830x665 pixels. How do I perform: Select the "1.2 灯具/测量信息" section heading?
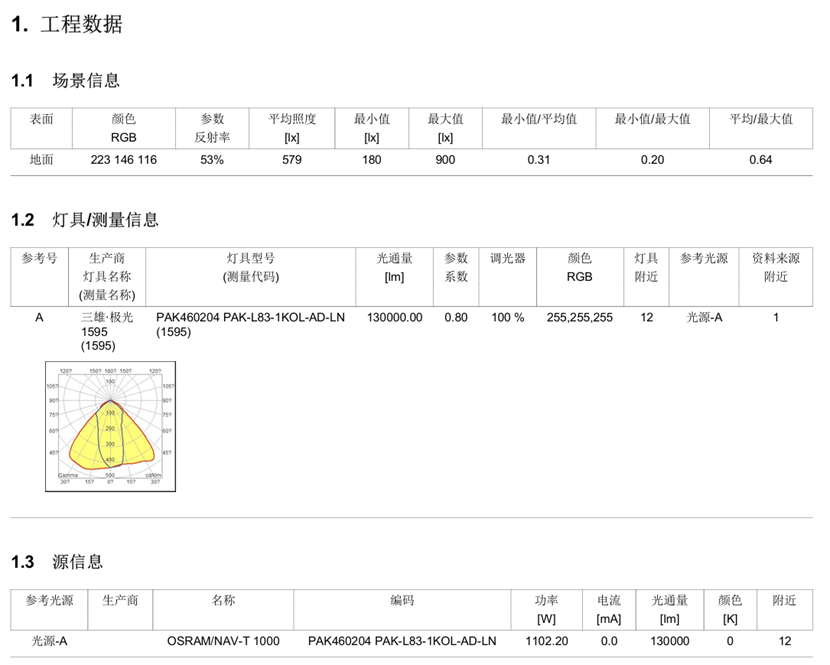pyautogui.click(x=84, y=220)
